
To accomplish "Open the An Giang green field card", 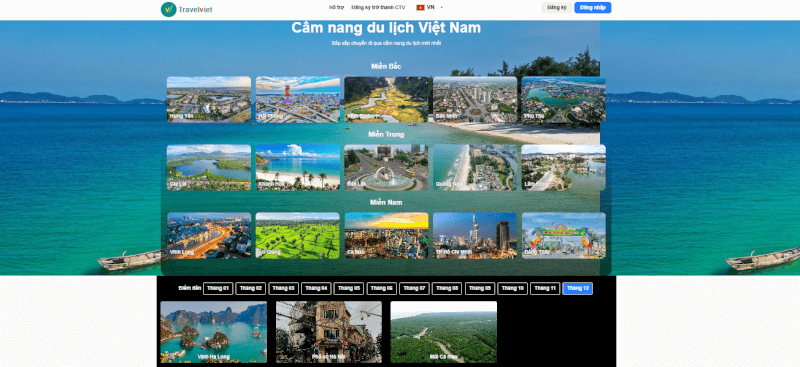I will [297, 235].
